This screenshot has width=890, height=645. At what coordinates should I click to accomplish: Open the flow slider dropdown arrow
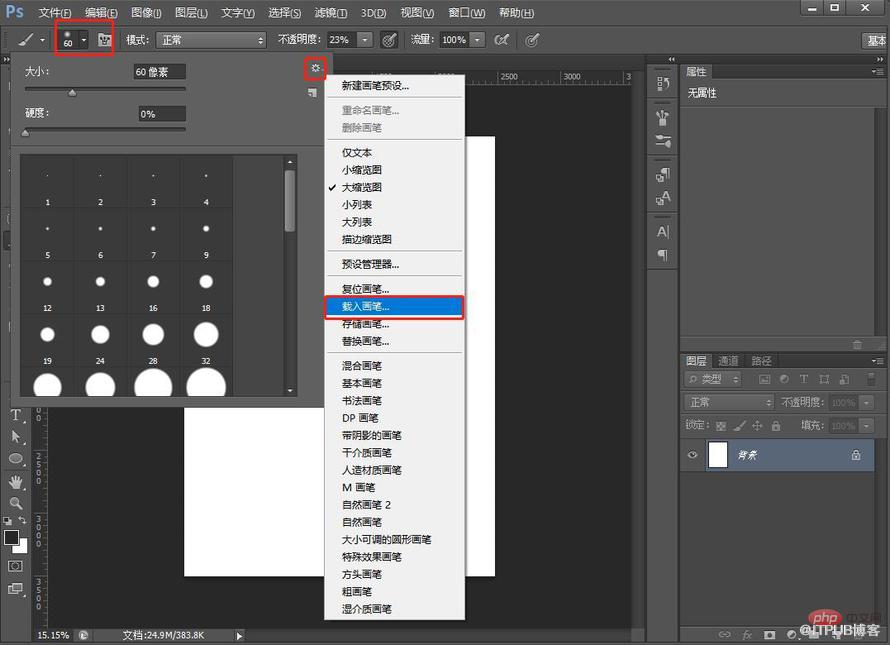[x=478, y=40]
